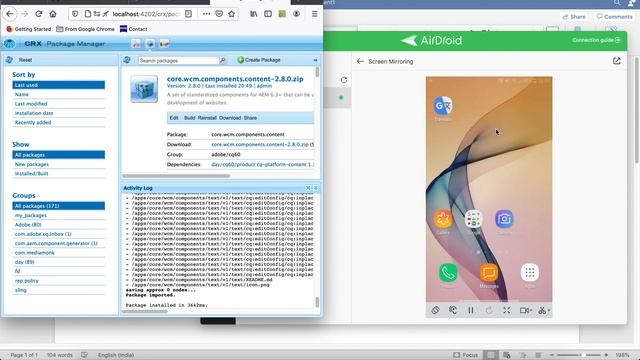This screenshot has height=360, width=640.
Task: Open Contact bookmark
Action: tap(133, 29)
